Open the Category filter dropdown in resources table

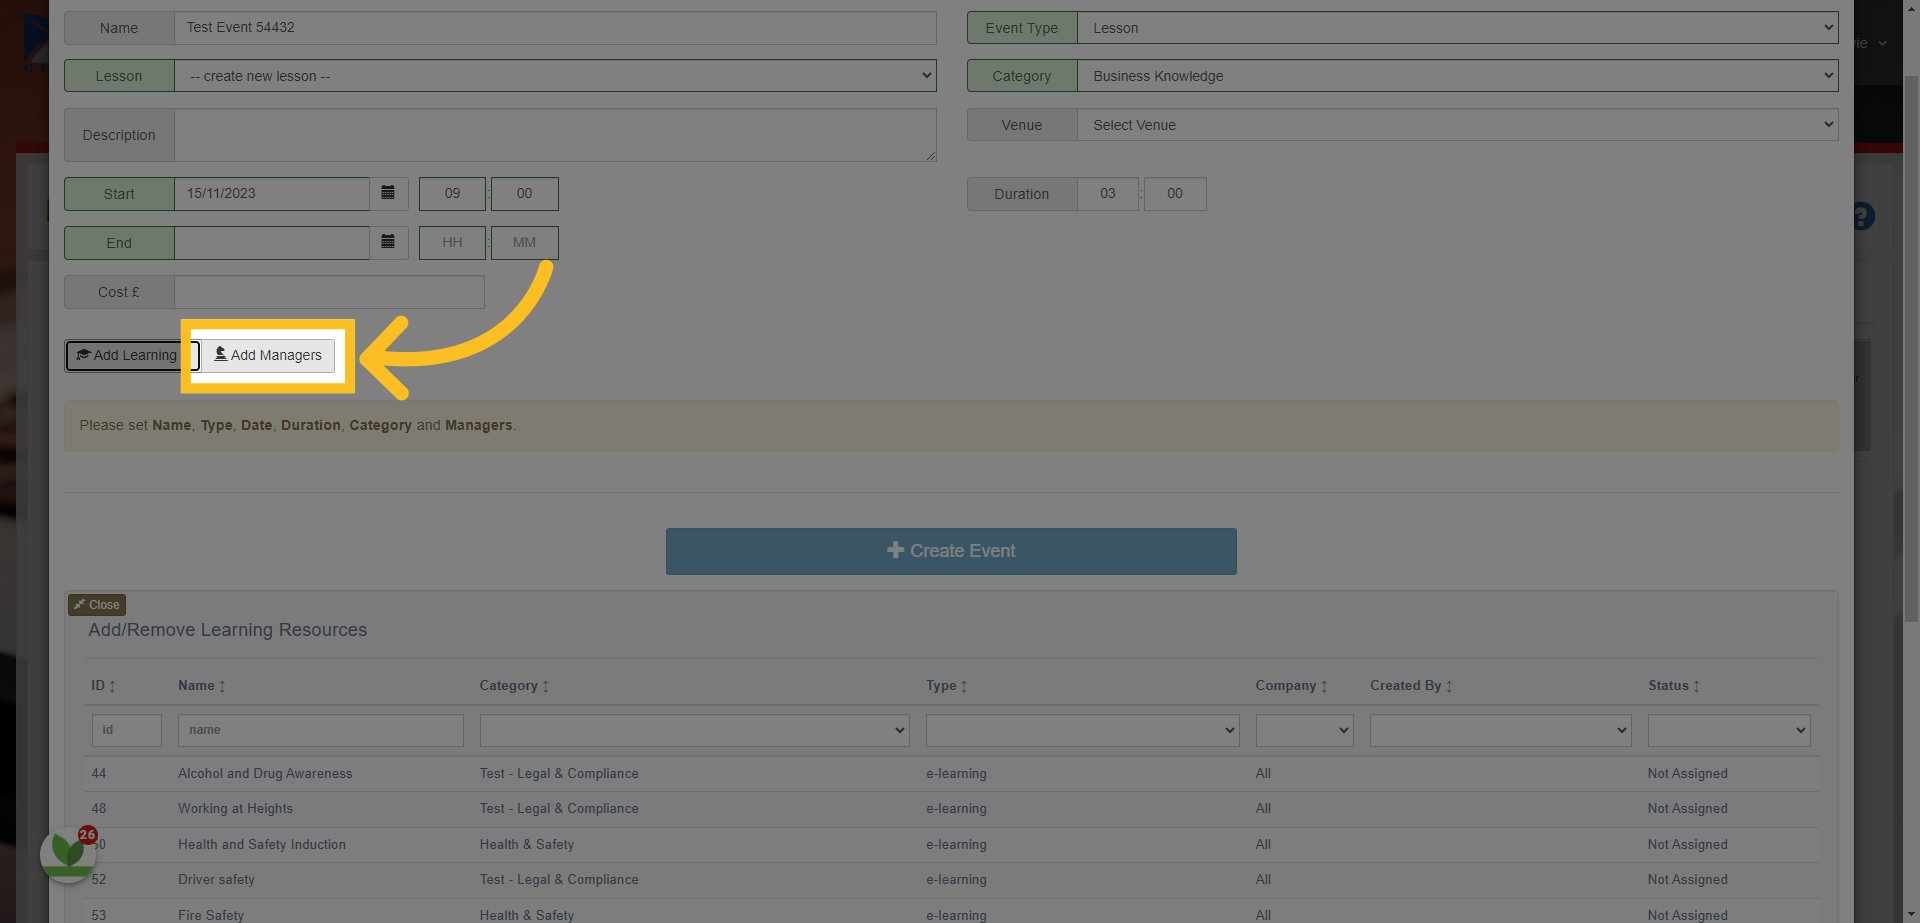[694, 730]
